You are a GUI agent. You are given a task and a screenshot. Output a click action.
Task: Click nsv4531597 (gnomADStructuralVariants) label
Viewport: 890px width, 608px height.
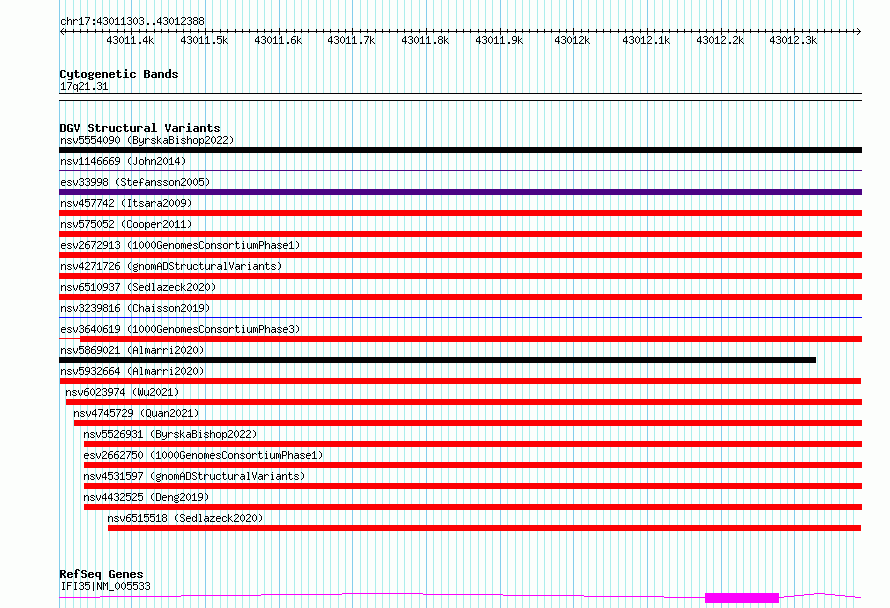coord(194,476)
